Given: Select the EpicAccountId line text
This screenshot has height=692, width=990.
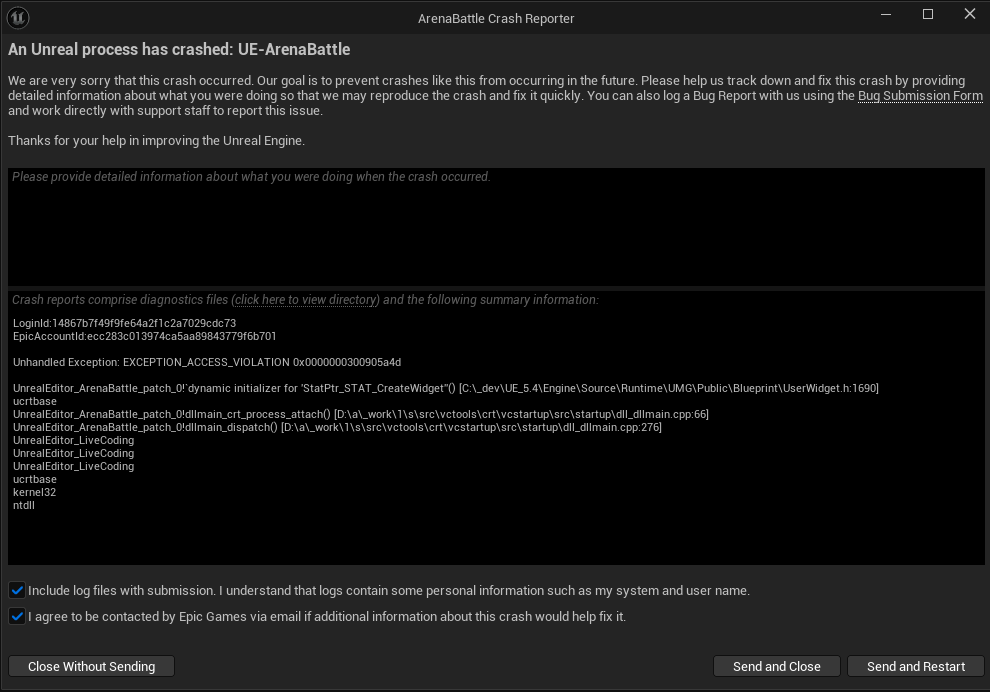Looking at the screenshot, I should [145, 337].
